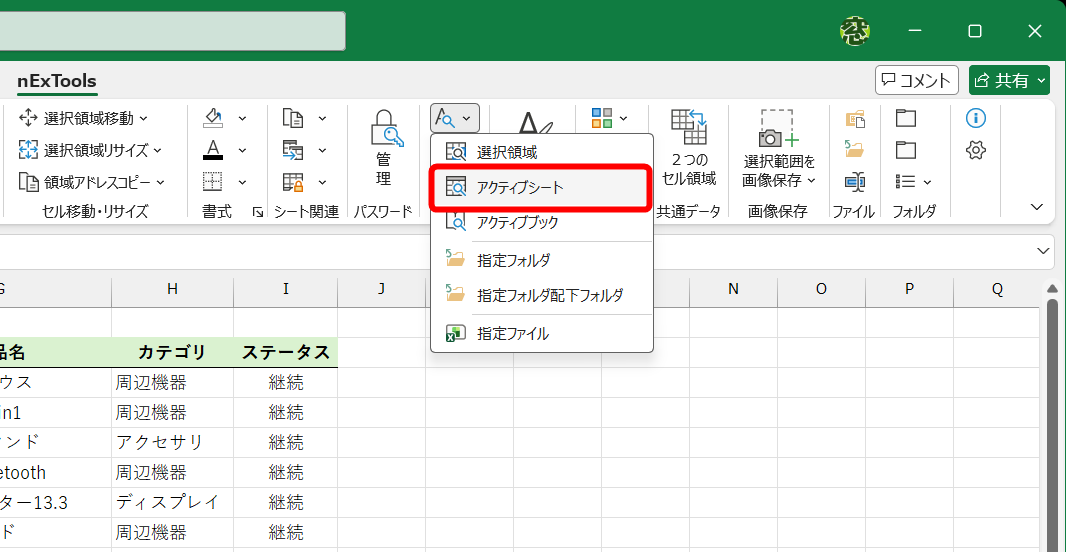Click the folder-with-document icon in ファイル group
This screenshot has height=552, width=1066.
coord(855,118)
